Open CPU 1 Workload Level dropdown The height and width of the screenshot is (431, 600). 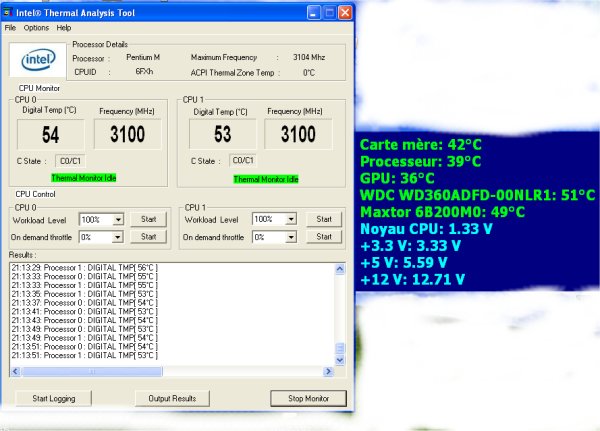tap(291, 219)
